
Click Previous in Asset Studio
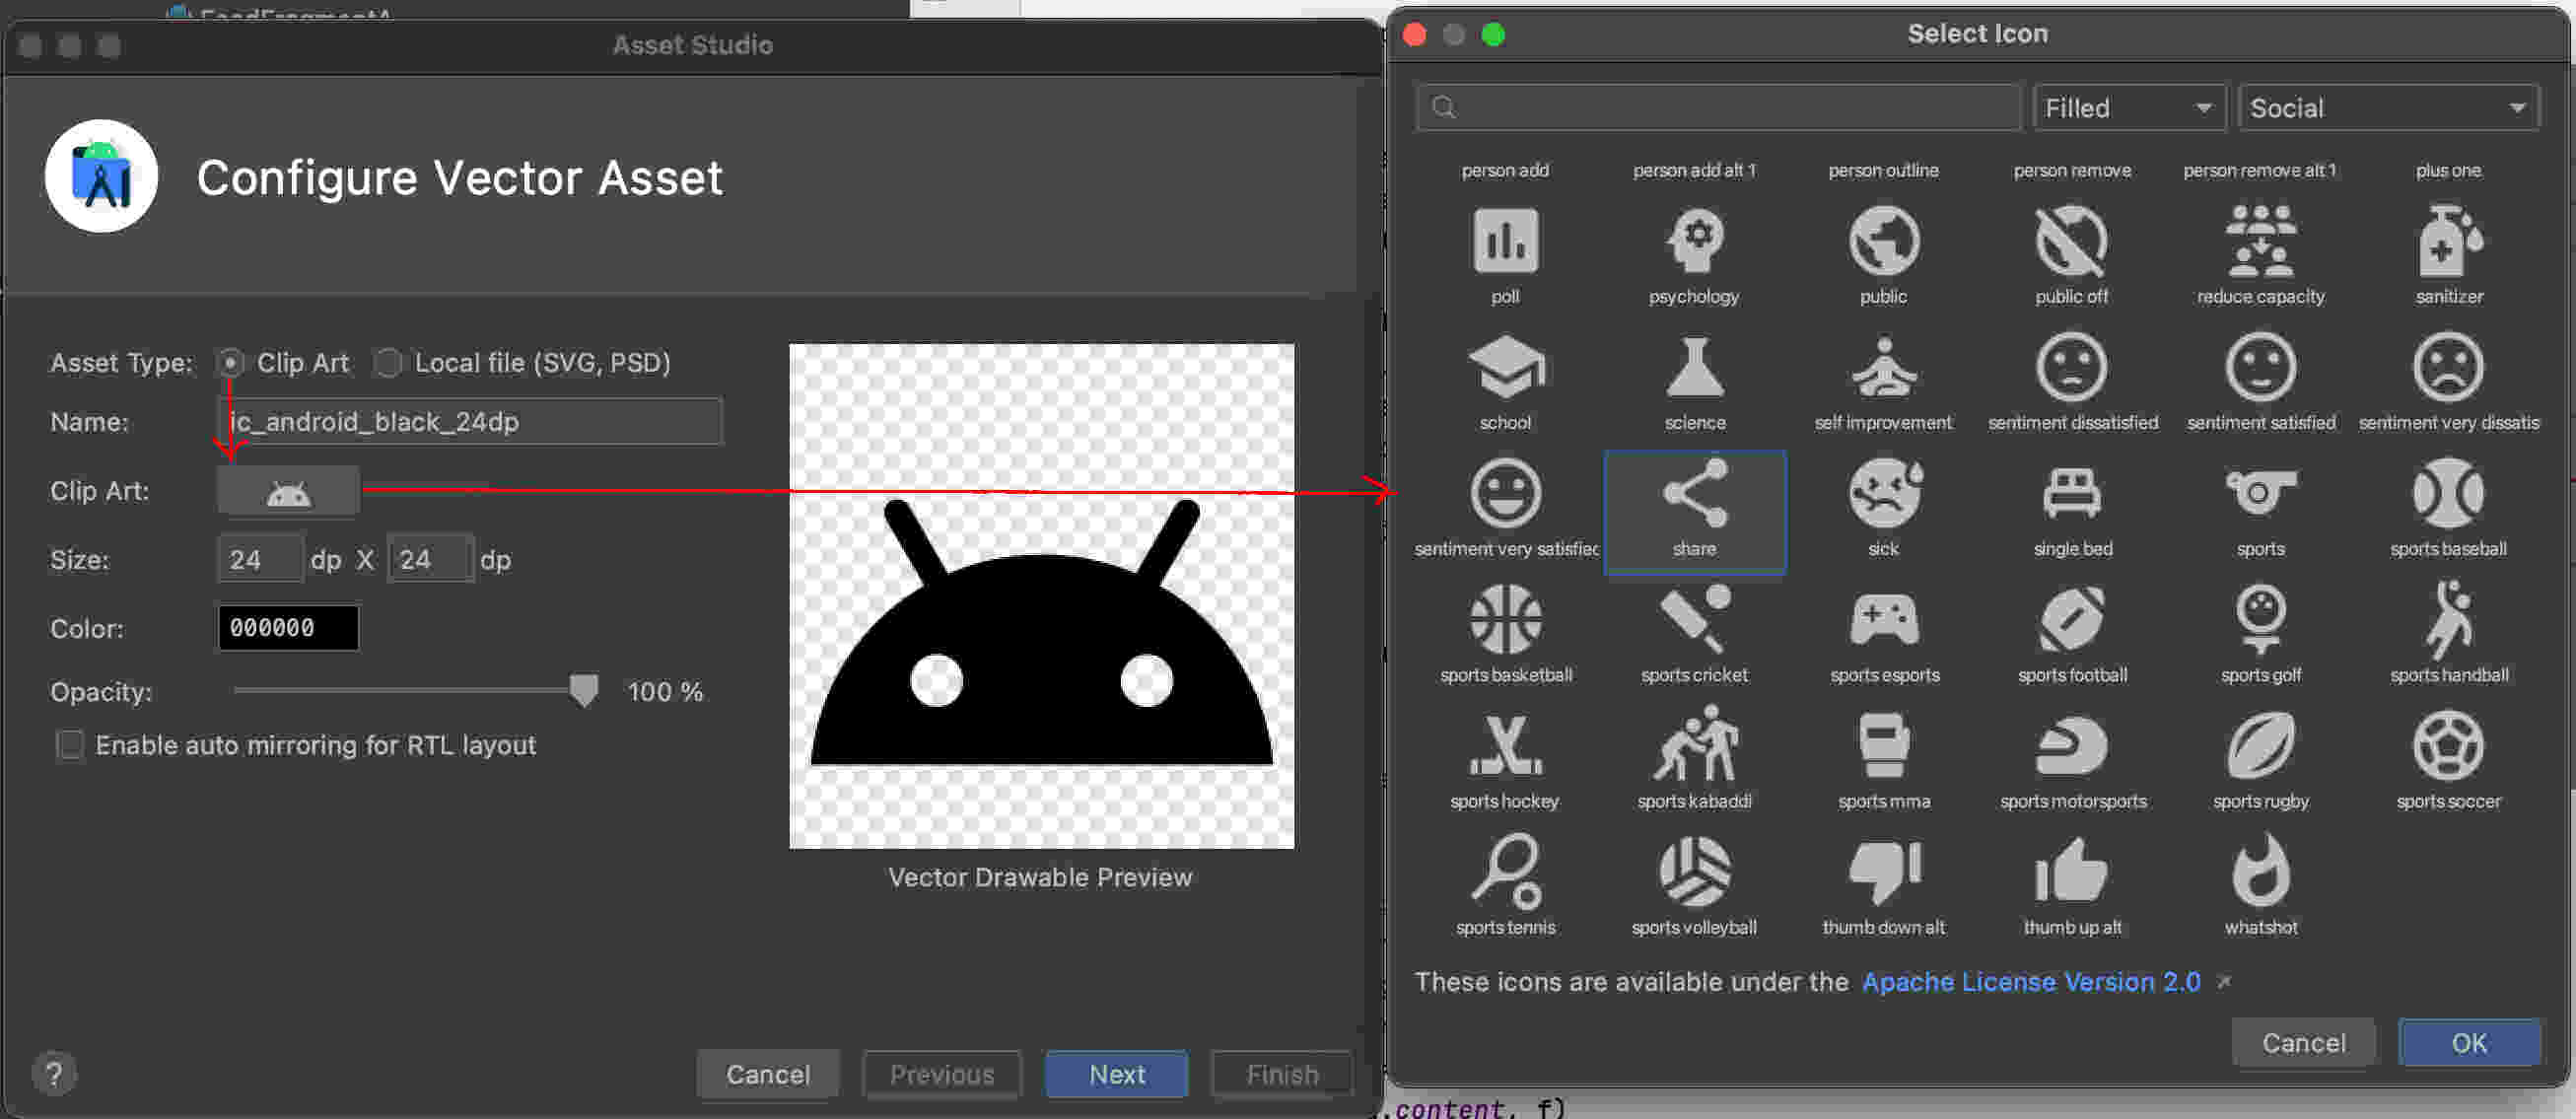(941, 1074)
